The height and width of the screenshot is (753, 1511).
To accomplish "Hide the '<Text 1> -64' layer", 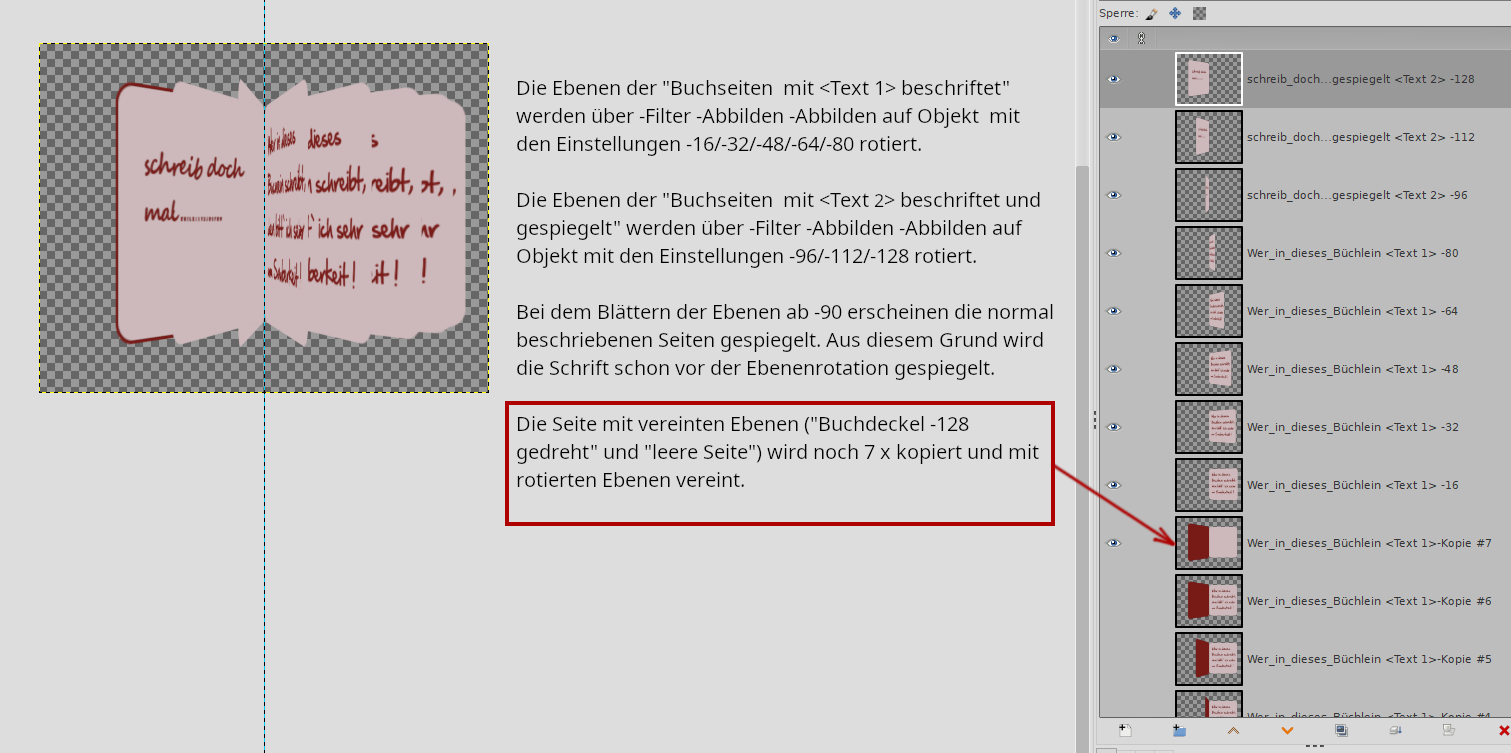I will pos(1113,311).
